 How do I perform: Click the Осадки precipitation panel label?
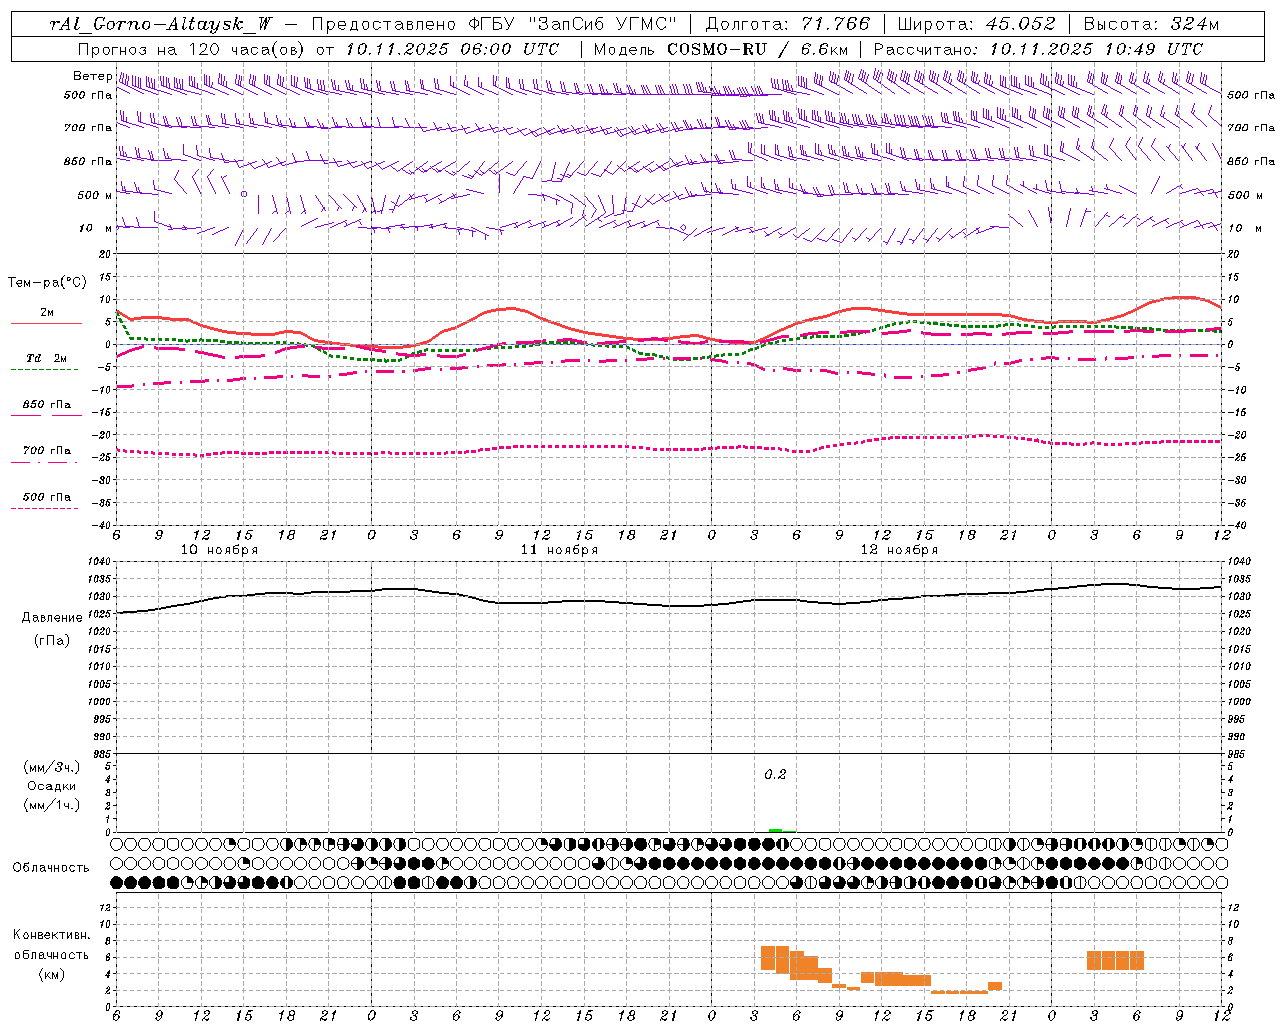(52, 786)
